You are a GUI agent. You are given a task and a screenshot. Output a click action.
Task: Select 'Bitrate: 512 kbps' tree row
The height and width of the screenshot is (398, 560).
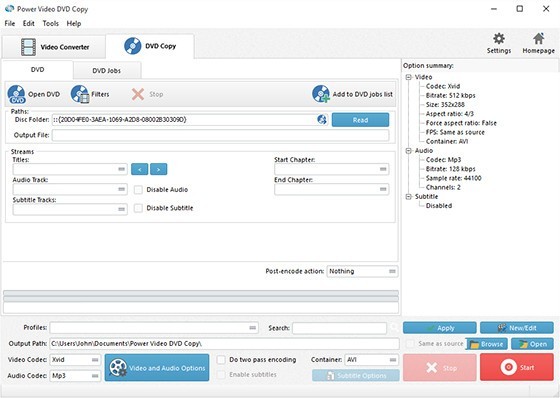[450, 95]
